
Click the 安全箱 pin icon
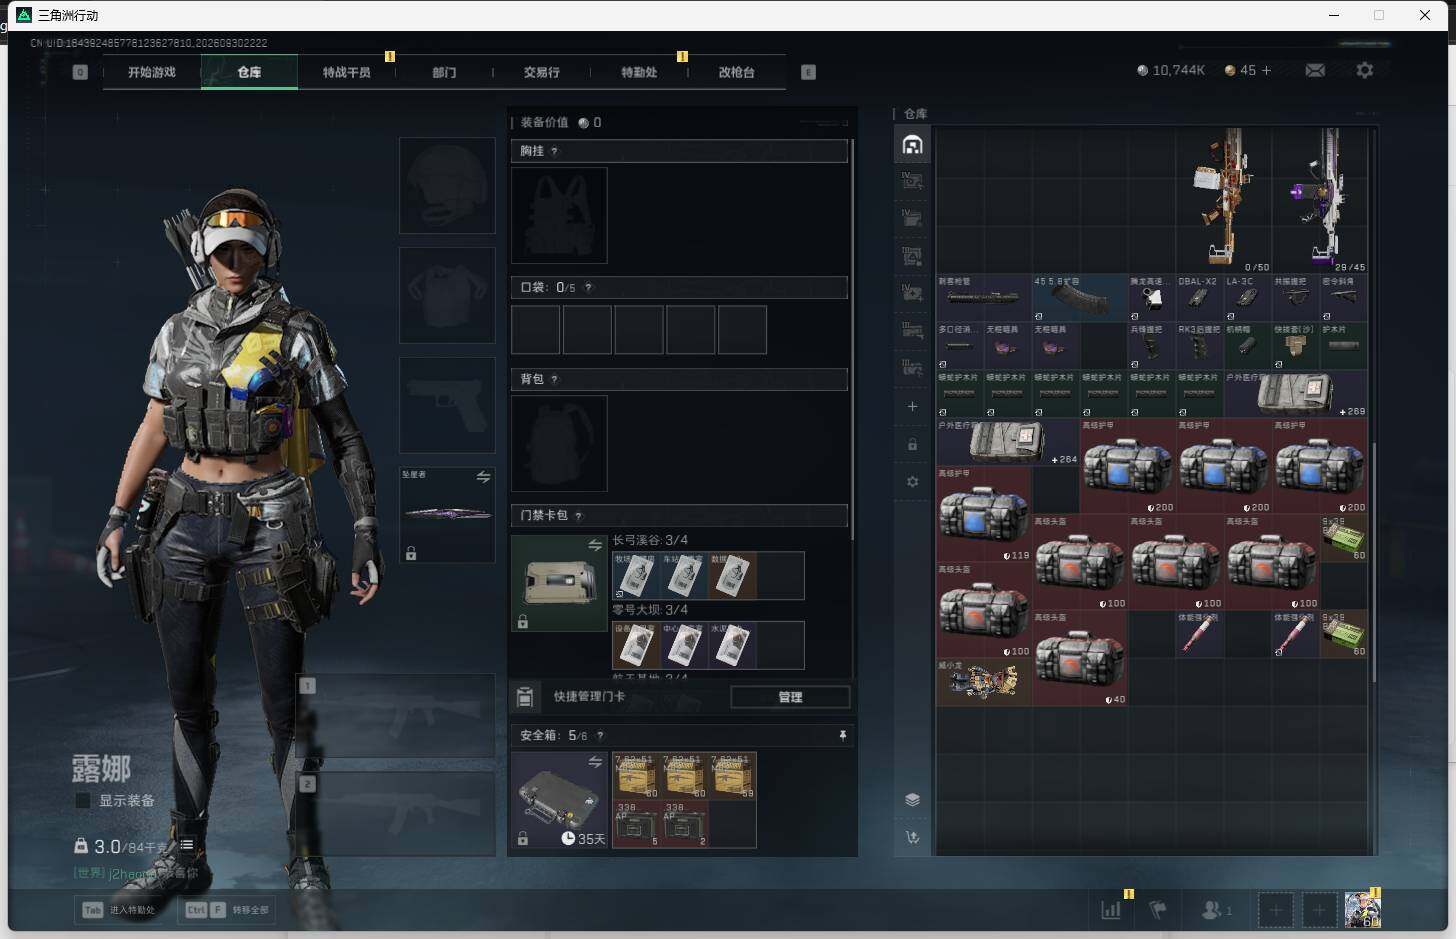click(x=843, y=735)
